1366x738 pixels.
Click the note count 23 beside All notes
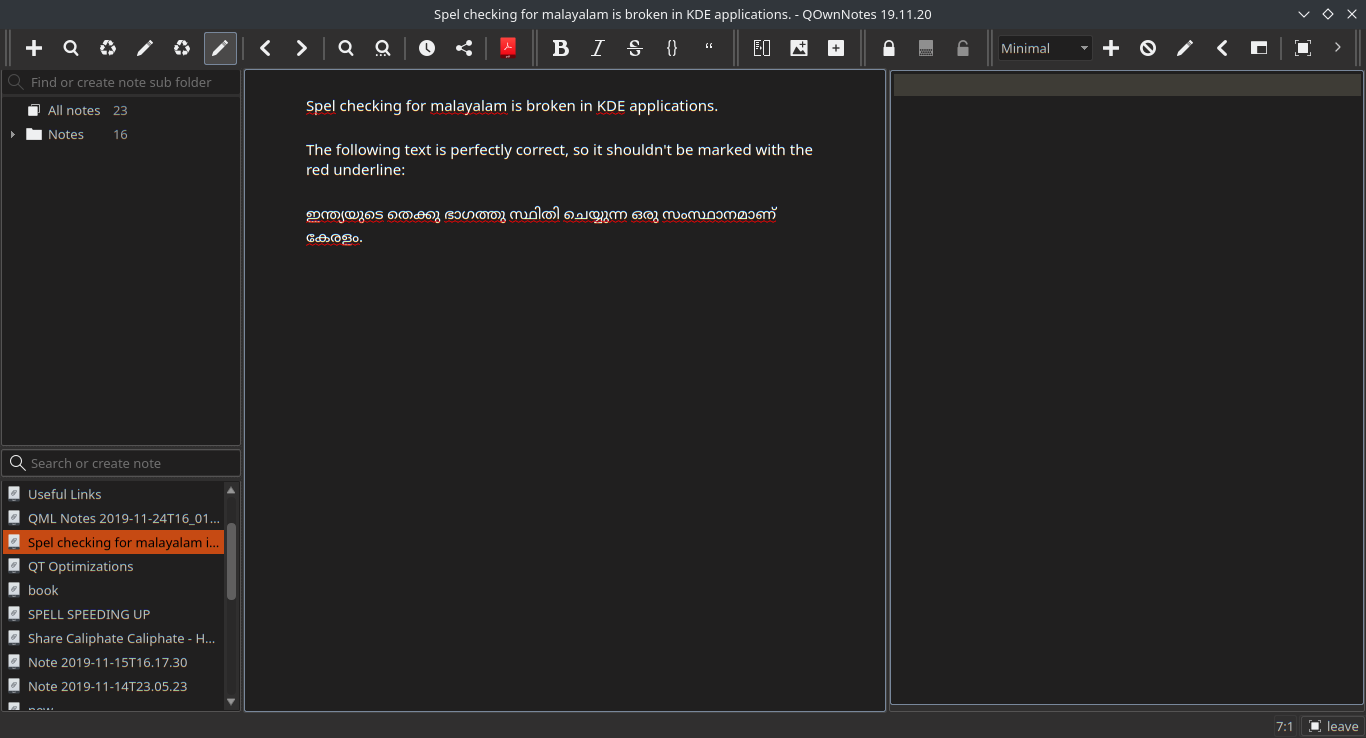(120, 110)
